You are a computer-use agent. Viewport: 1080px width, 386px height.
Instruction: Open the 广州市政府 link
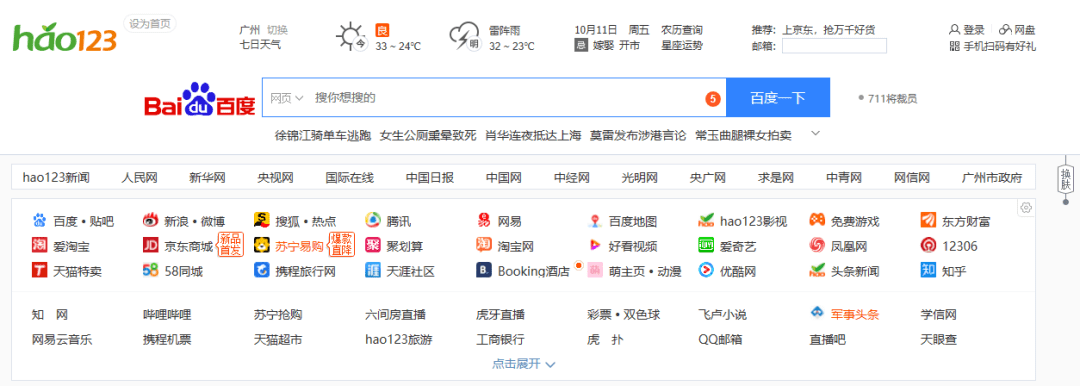point(992,178)
